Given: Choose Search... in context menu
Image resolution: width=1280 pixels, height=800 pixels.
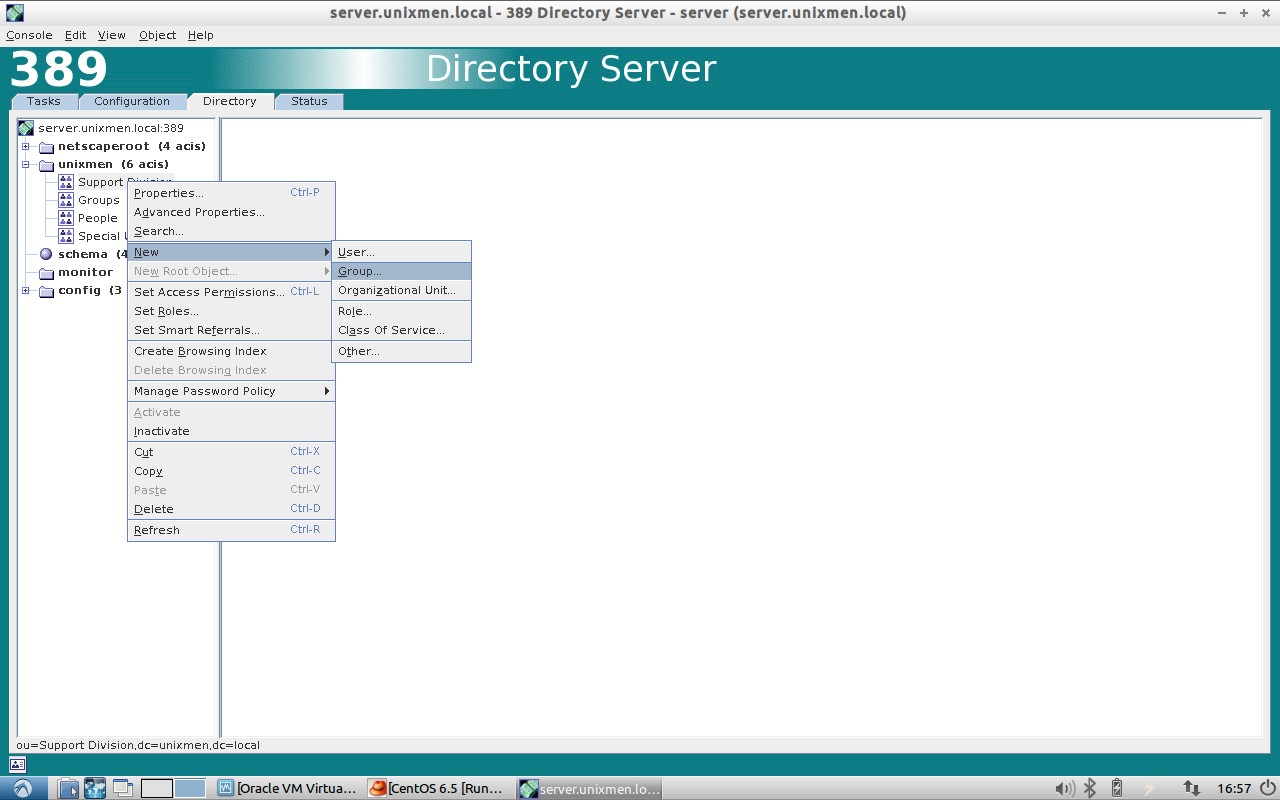Looking at the screenshot, I should 231,231.
